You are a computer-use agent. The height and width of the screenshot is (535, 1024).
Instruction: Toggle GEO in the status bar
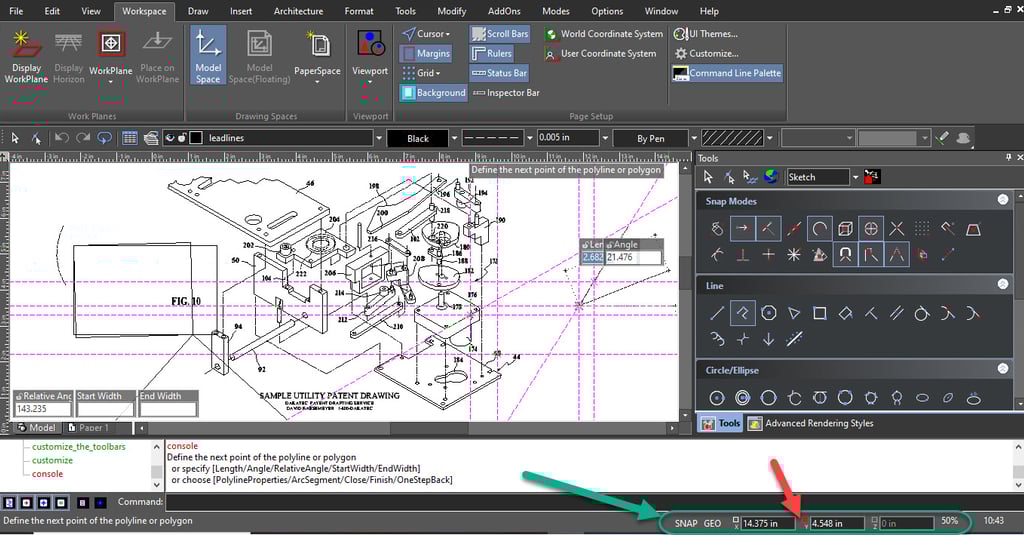click(712, 523)
